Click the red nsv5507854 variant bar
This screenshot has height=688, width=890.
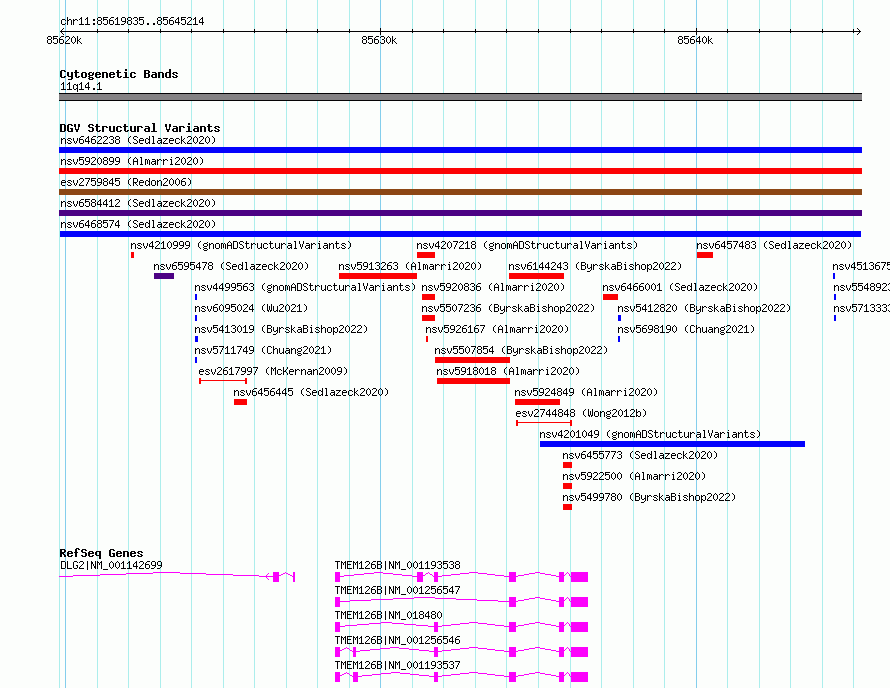coord(472,360)
